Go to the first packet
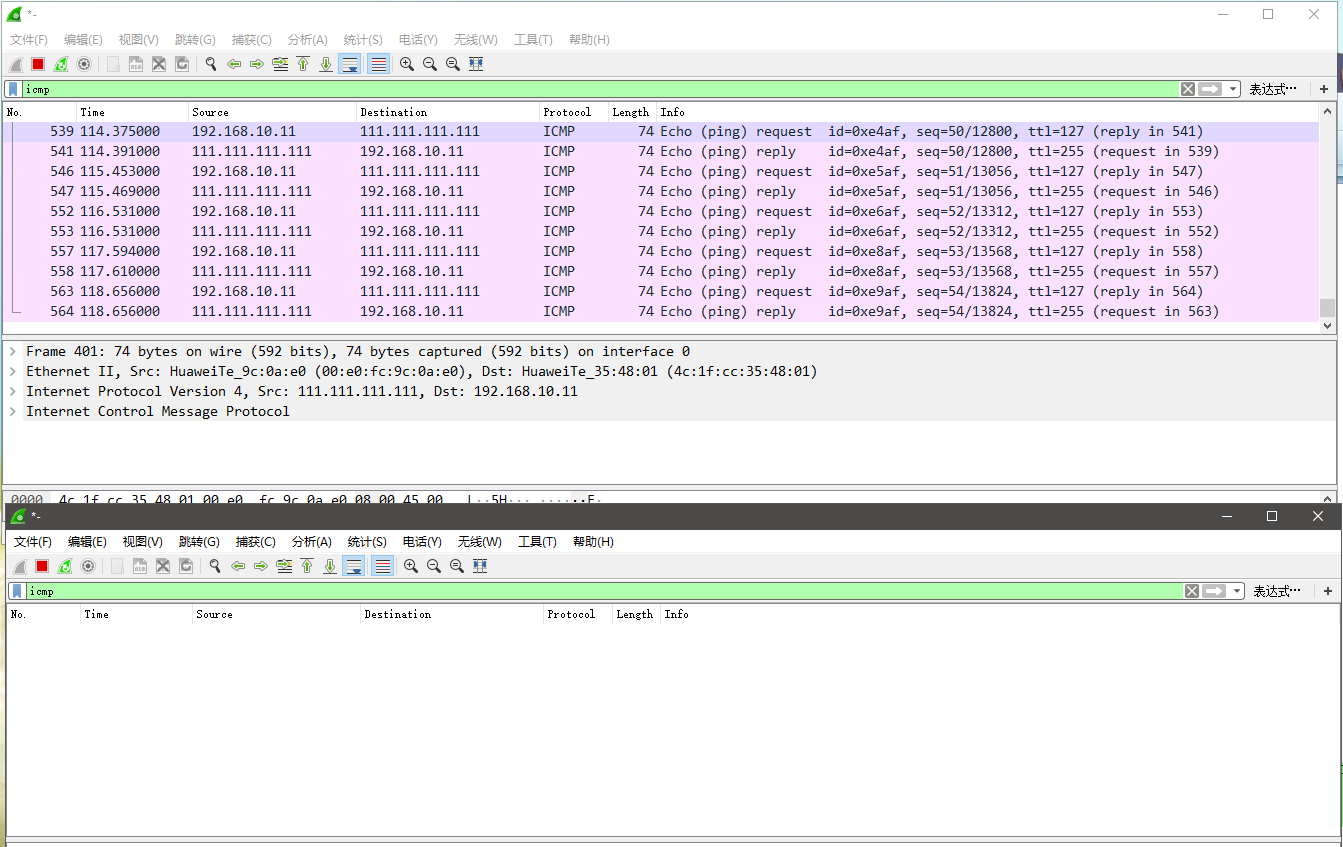The width and height of the screenshot is (1343, 847). (x=303, y=63)
